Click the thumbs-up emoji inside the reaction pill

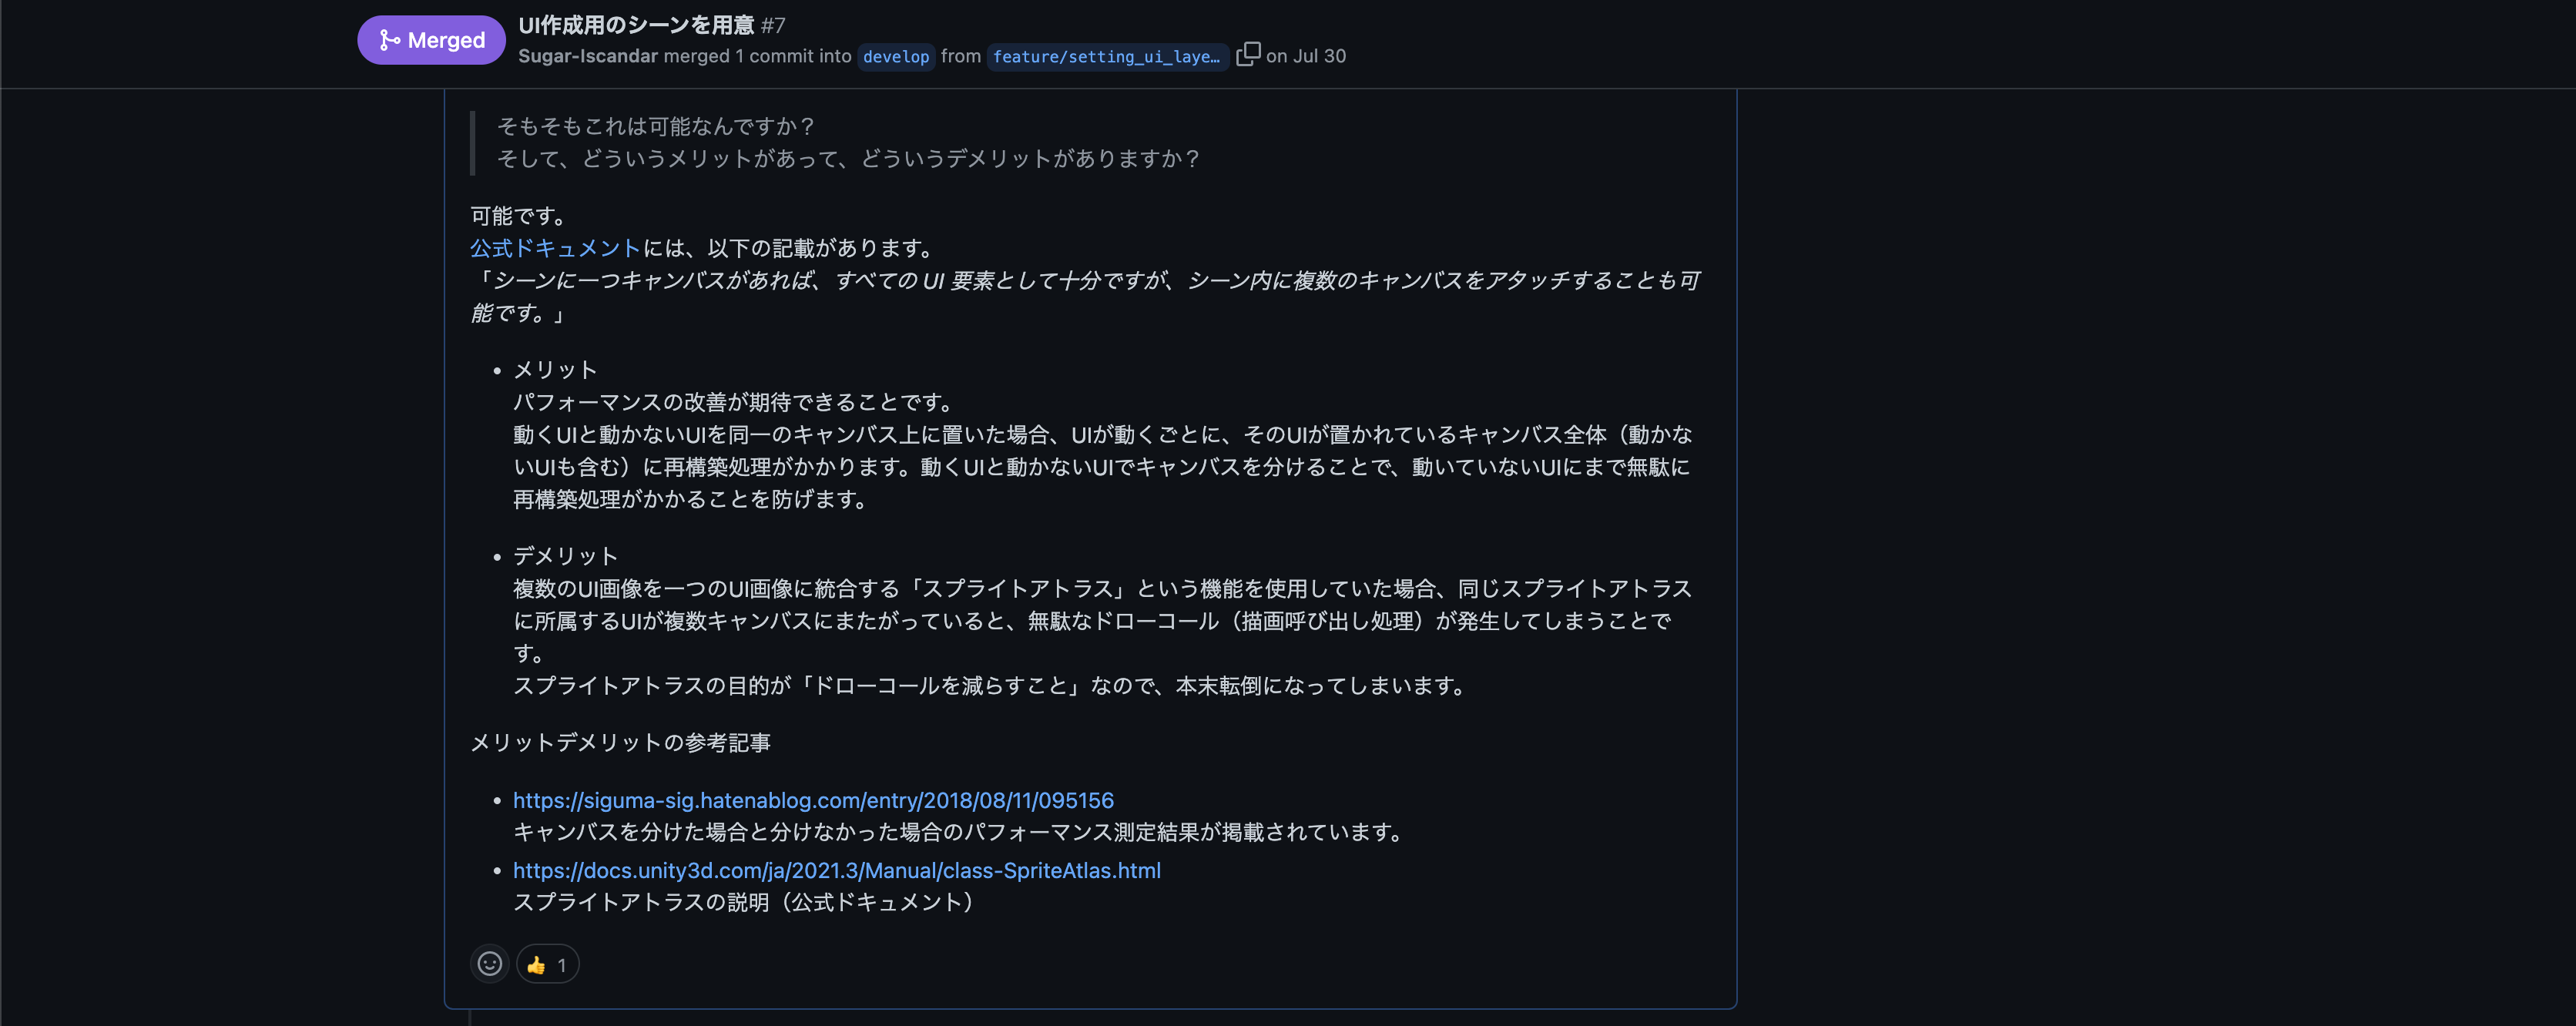[537, 964]
